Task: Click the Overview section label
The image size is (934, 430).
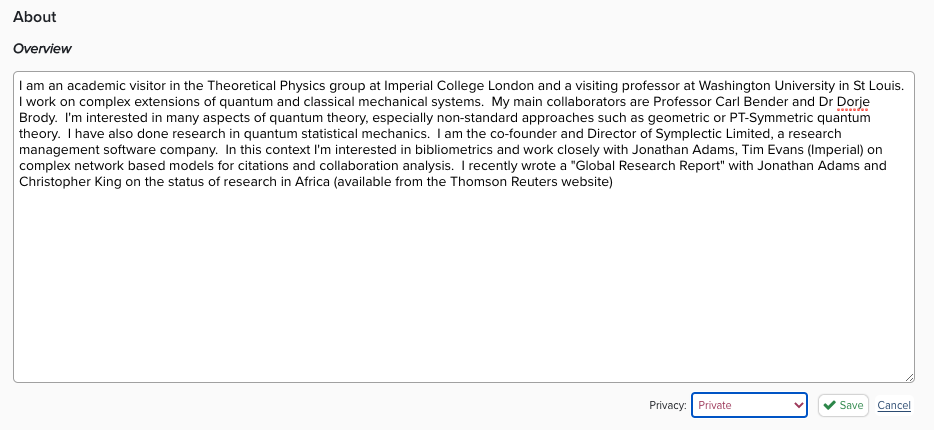Action: (x=42, y=48)
